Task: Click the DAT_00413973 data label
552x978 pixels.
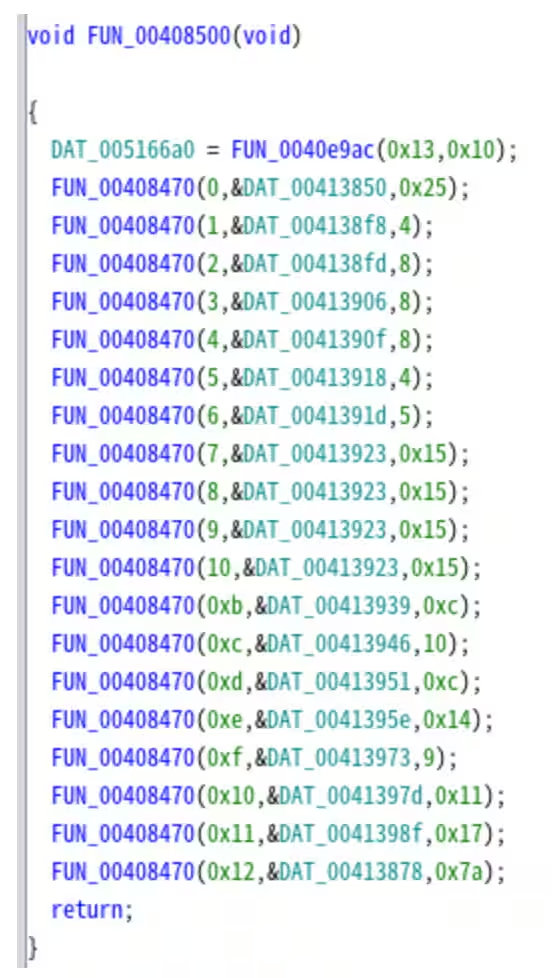Action: (x=339, y=758)
